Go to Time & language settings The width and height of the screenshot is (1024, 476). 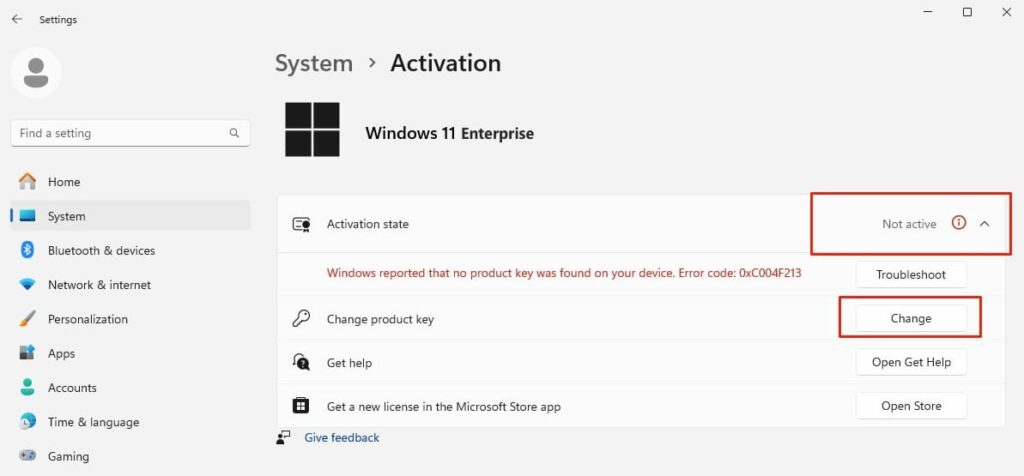pyautogui.click(x=93, y=422)
